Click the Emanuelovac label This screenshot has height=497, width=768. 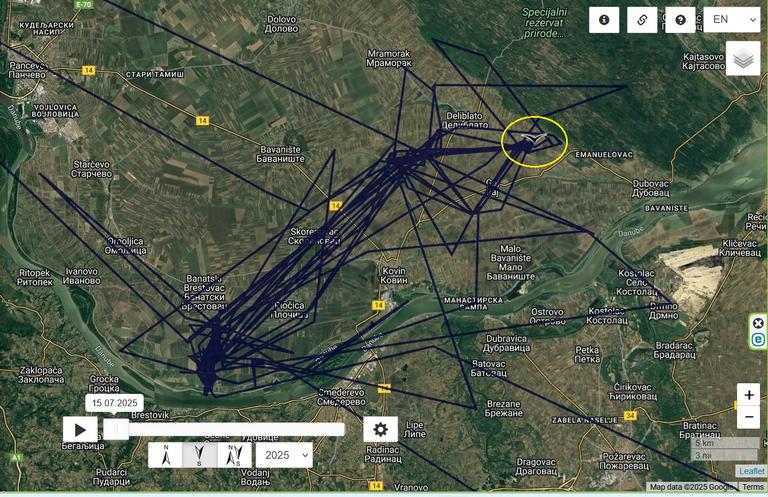pyautogui.click(x=604, y=155)
